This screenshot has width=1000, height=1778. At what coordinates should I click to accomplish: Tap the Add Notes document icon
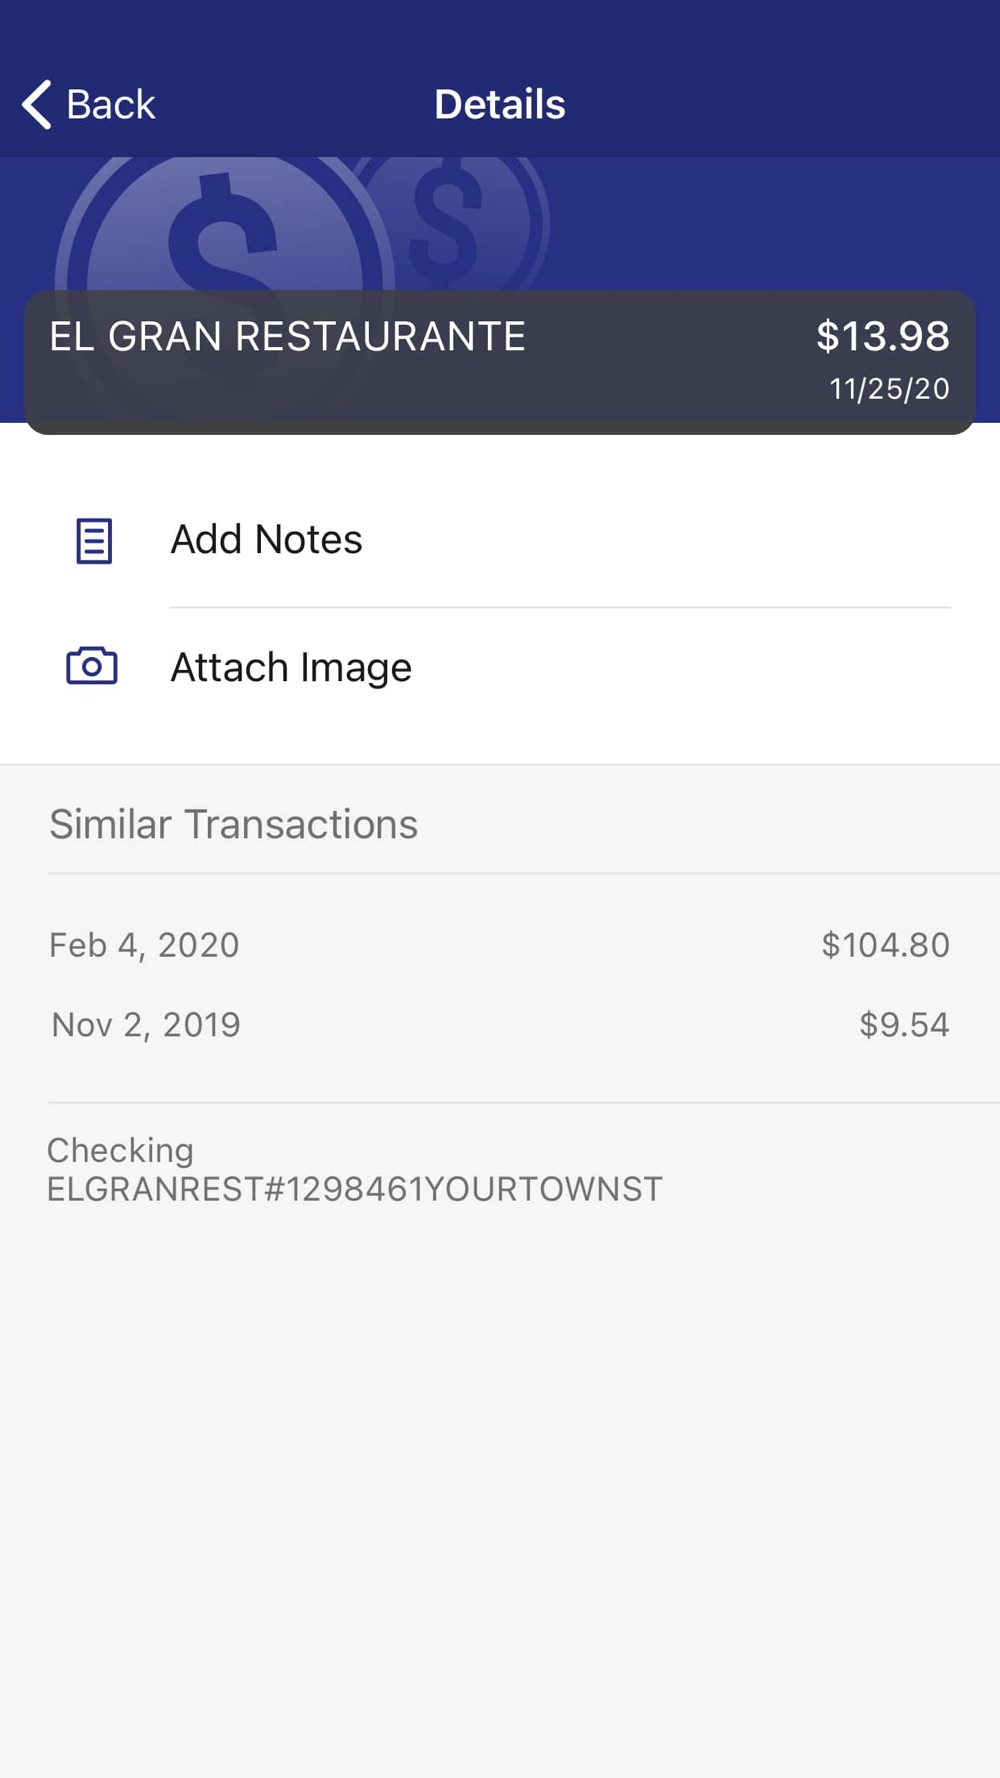click(94, 541)
